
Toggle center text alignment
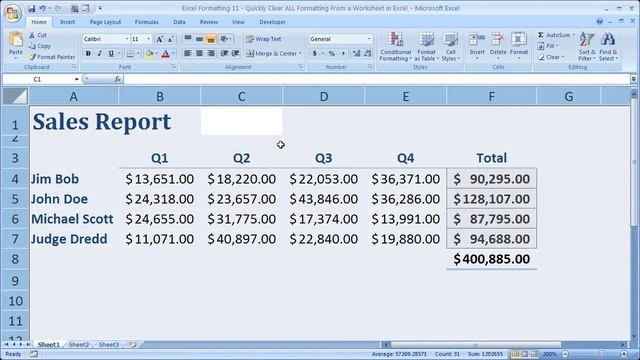pyautogui.click(x=199, y=53)
